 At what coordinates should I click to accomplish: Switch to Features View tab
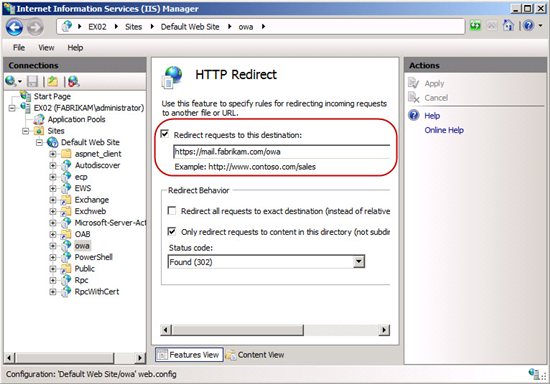coord(189,355)
